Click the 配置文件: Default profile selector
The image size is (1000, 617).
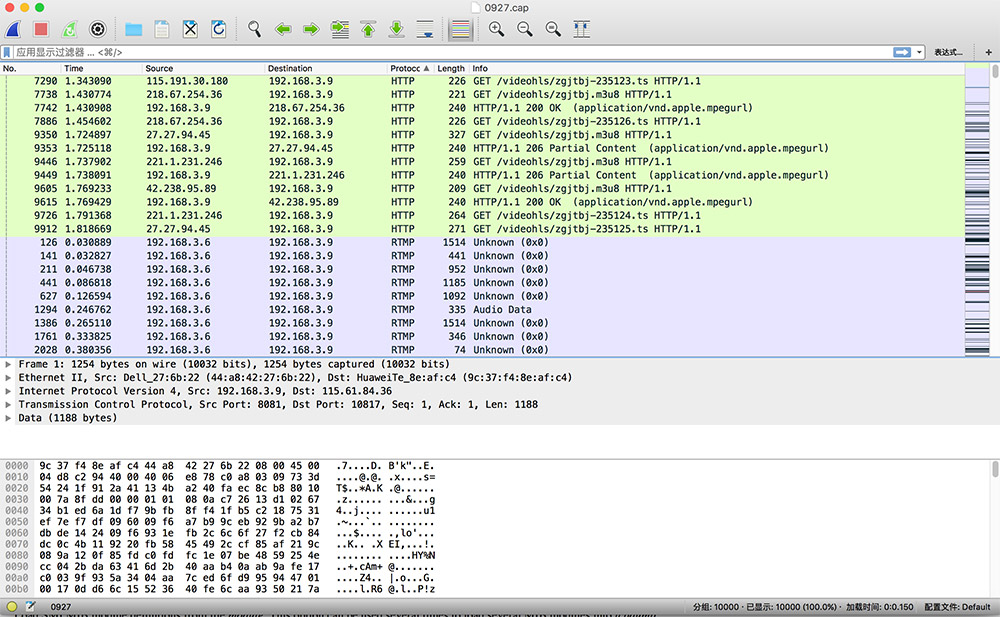tap(957, 607)
